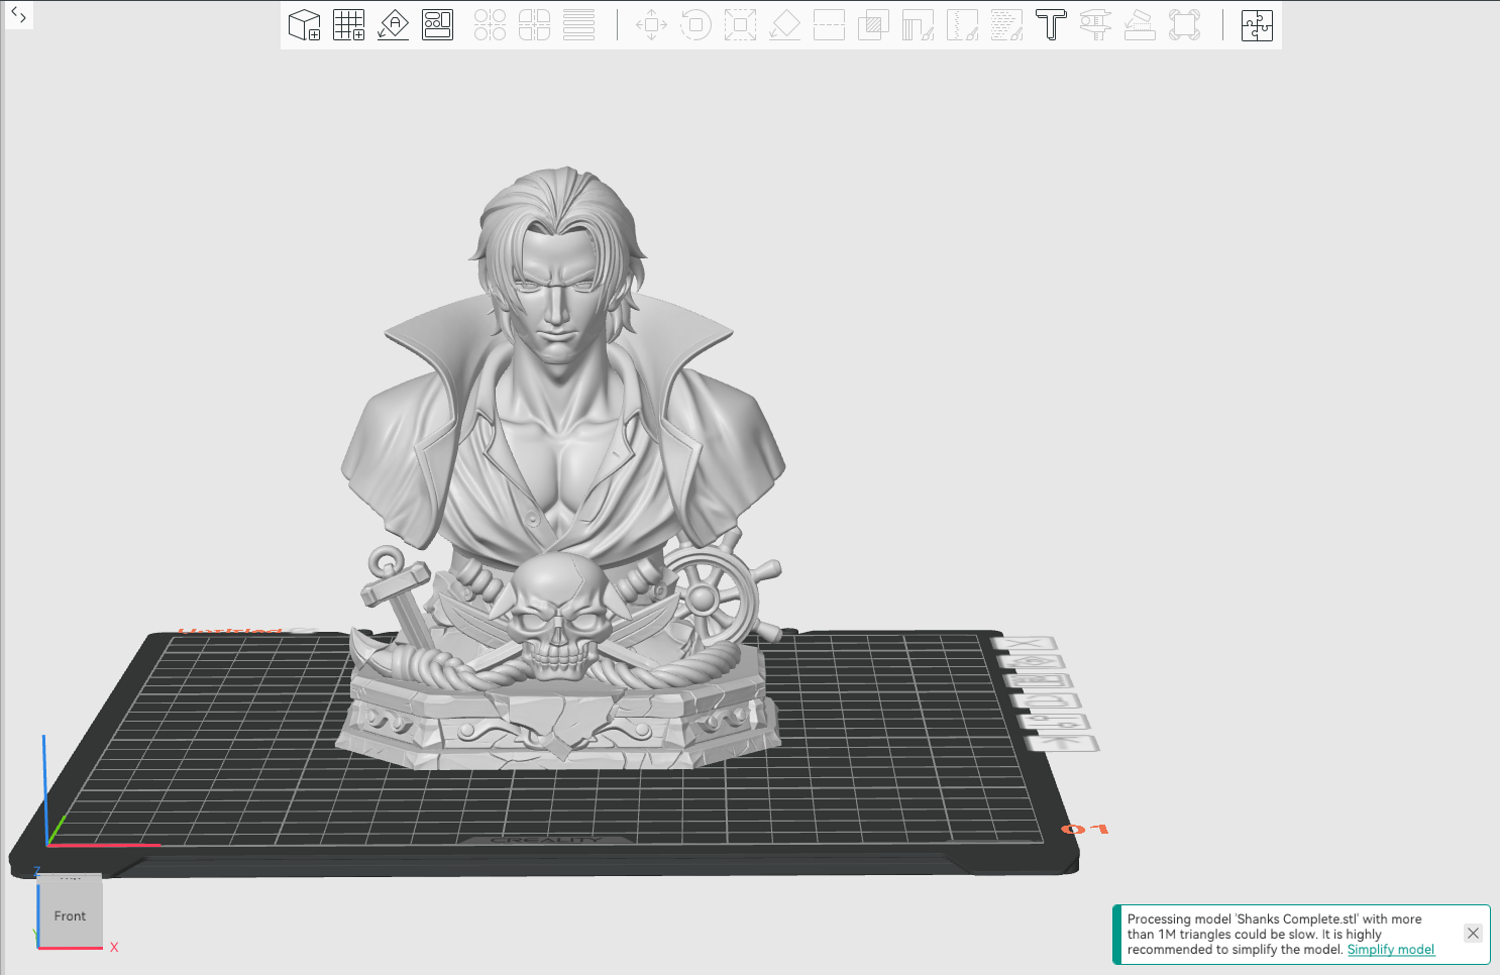This screenshot has height=975, width=1500.
Task: Click the toolbar icon right of the caliper
Action: (x=1140, y=25)
